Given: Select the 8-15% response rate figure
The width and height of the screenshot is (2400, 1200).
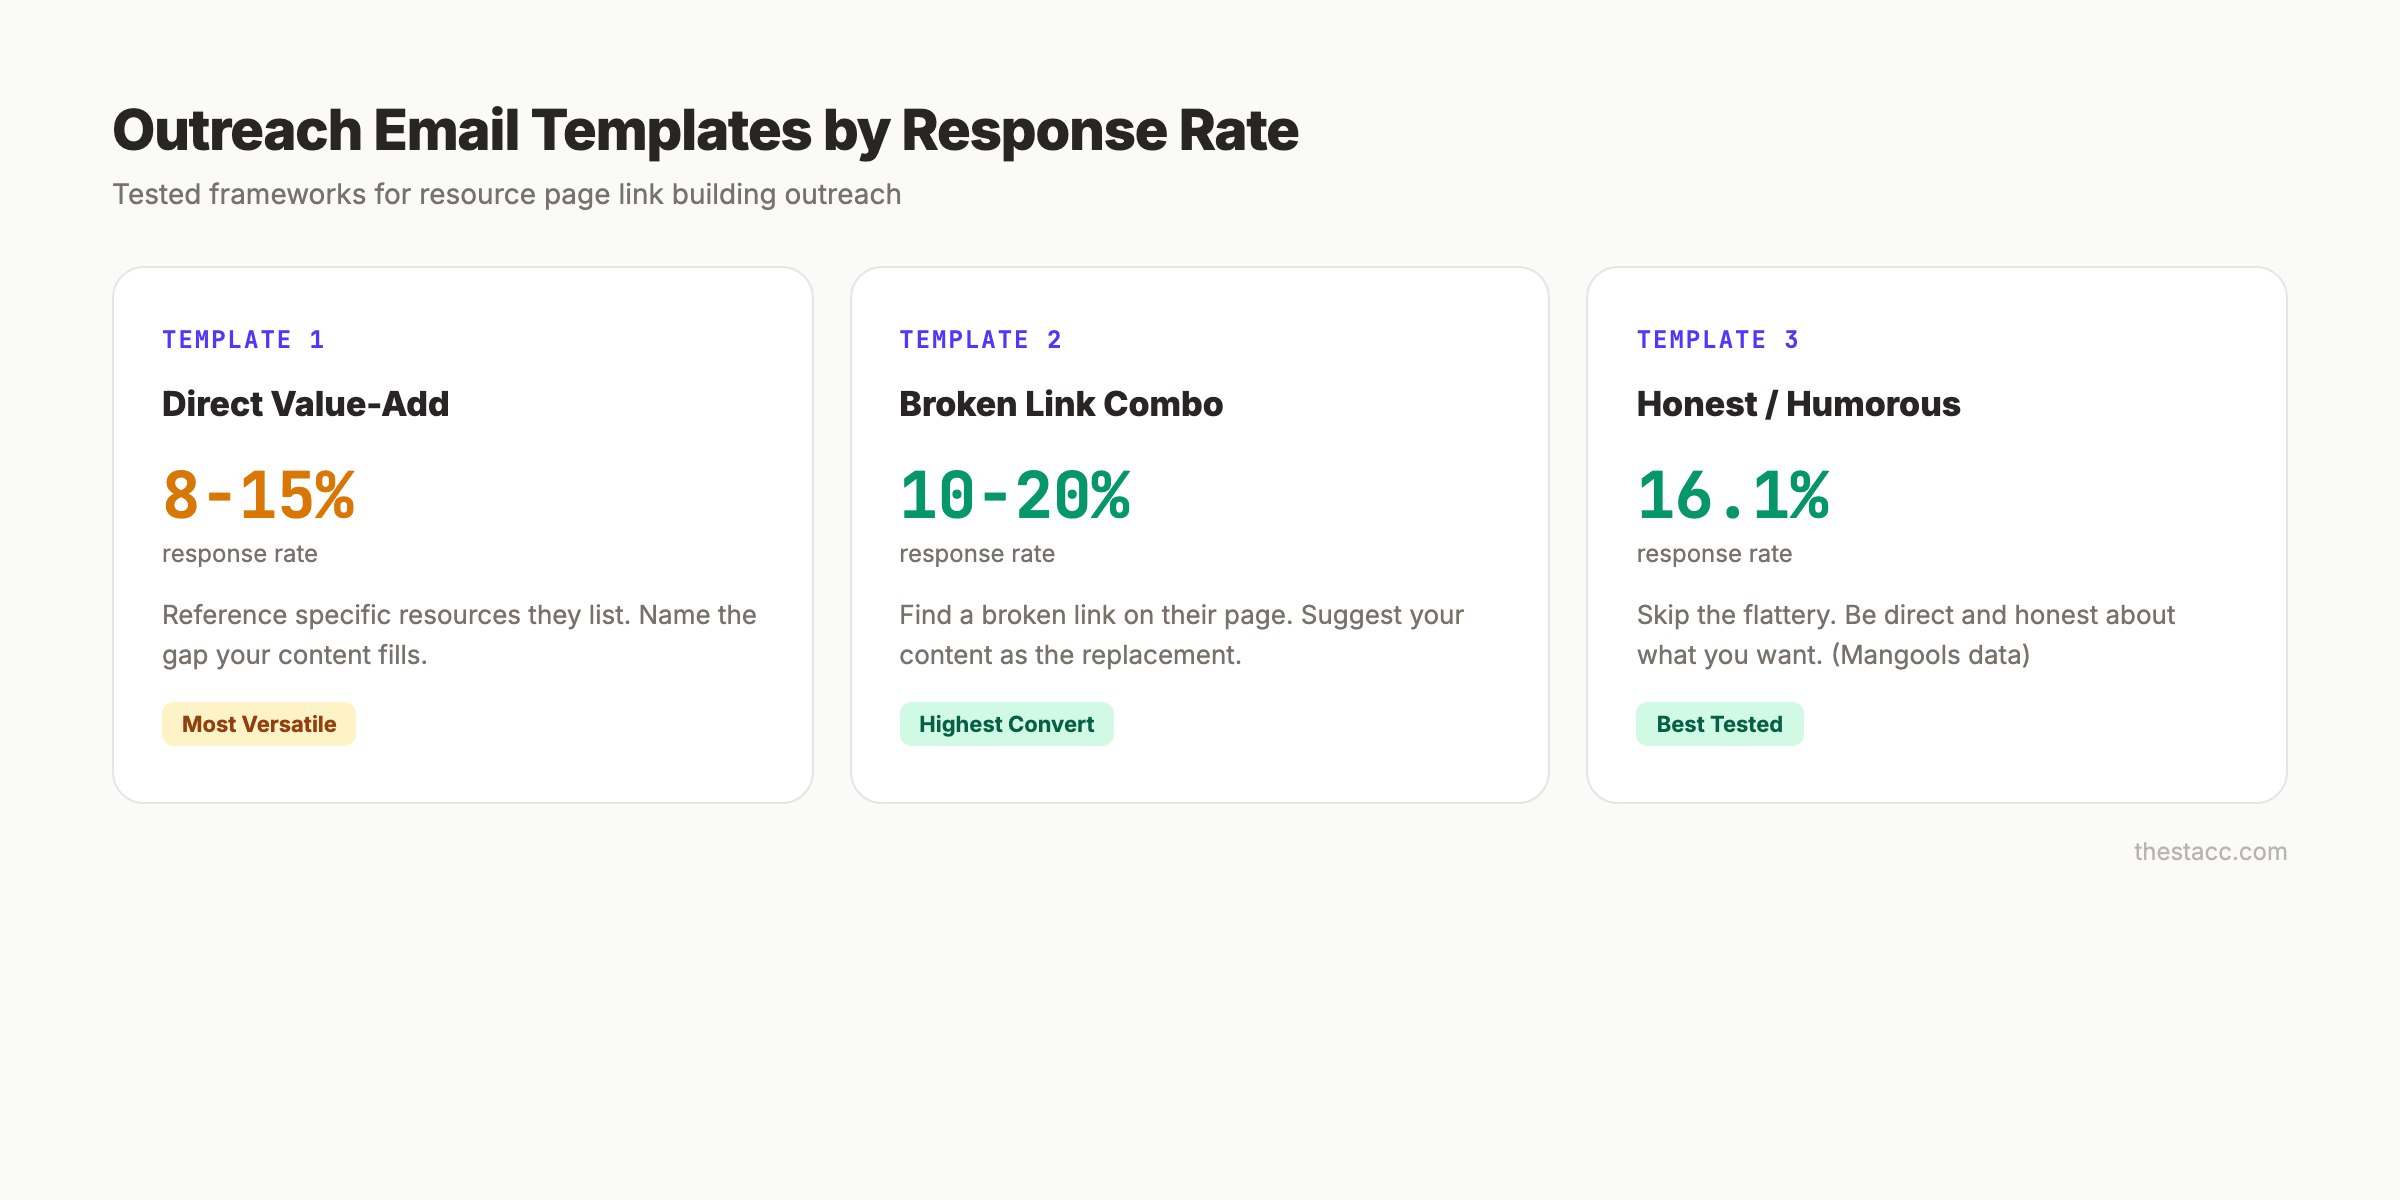Looking at the screenshot, I should (x=259, y=494).
